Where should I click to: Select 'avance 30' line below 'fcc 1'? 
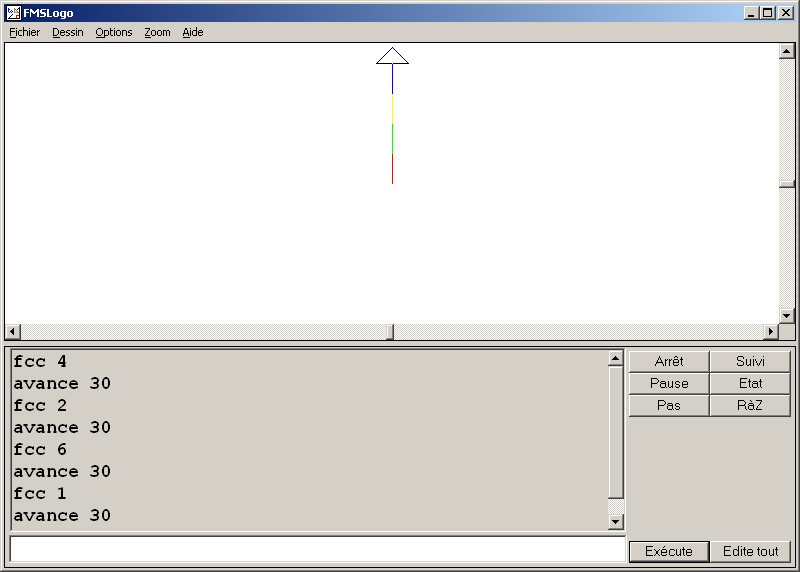click(x=62, y=515)
